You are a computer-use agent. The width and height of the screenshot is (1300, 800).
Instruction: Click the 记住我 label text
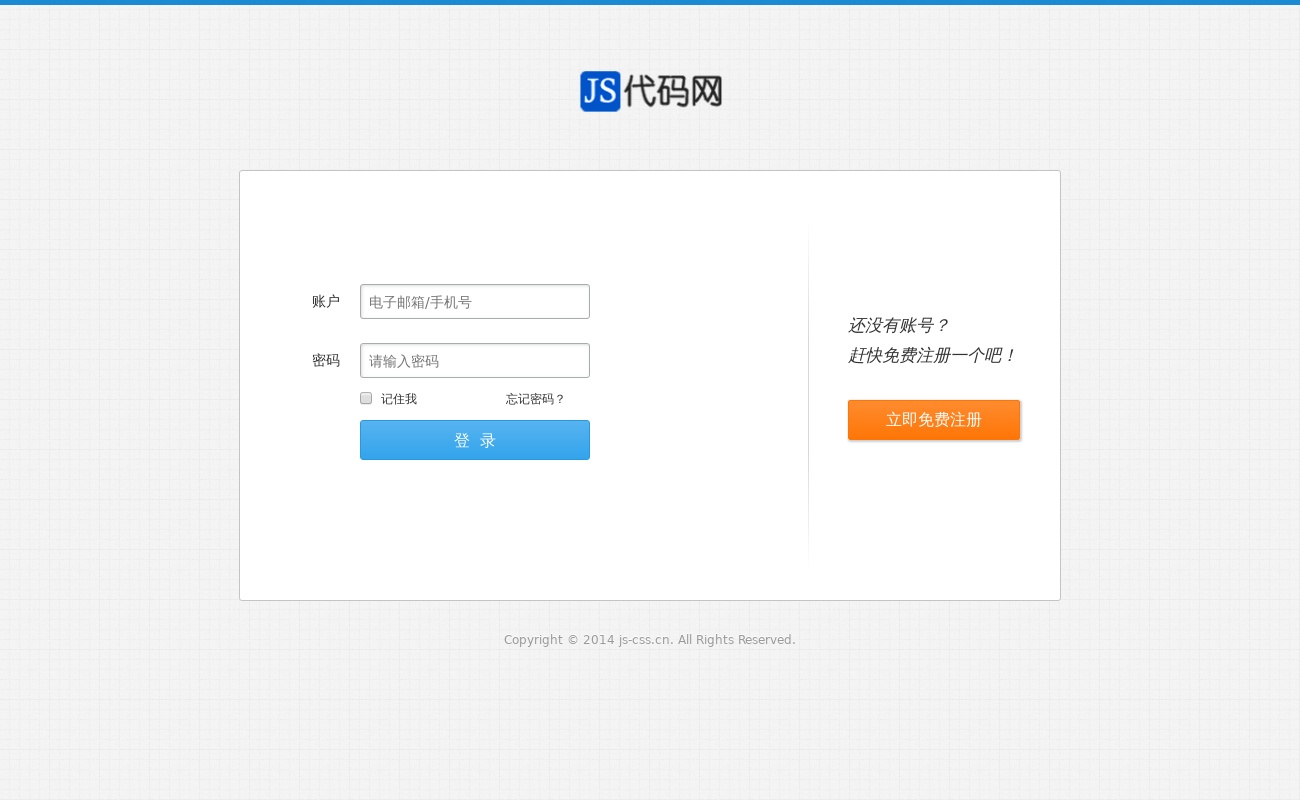point(399,399)
